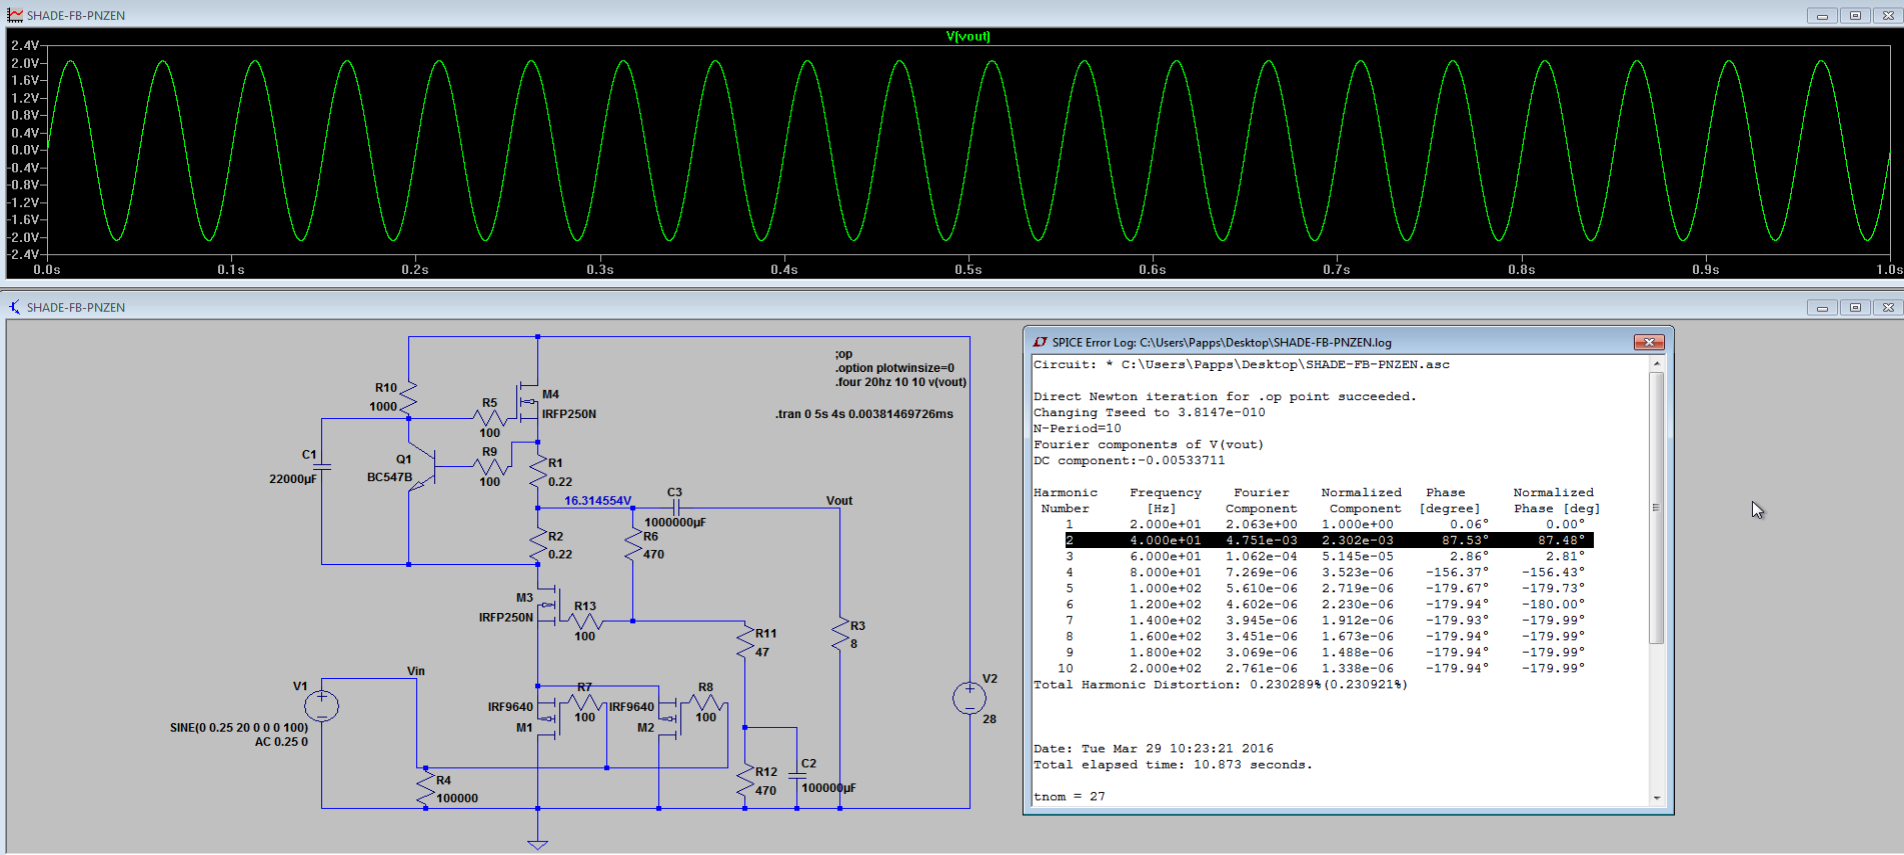Screen dimensions: 1904x855
Task: Select resistor R9 symbol
Action: [490, 467]
